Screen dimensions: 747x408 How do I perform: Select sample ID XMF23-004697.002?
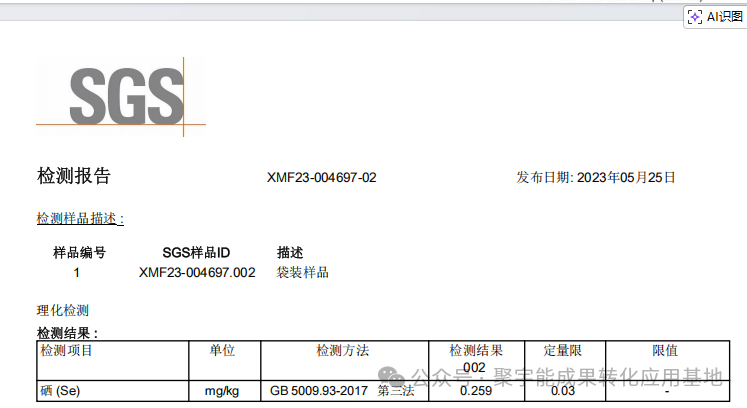click(197, 273)
